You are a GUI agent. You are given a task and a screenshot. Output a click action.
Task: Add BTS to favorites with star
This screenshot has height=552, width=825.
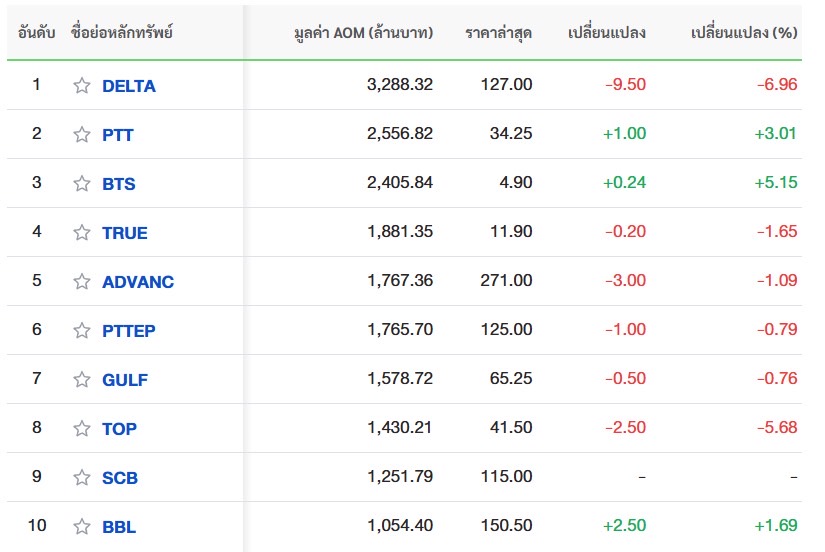pos(82,184)
